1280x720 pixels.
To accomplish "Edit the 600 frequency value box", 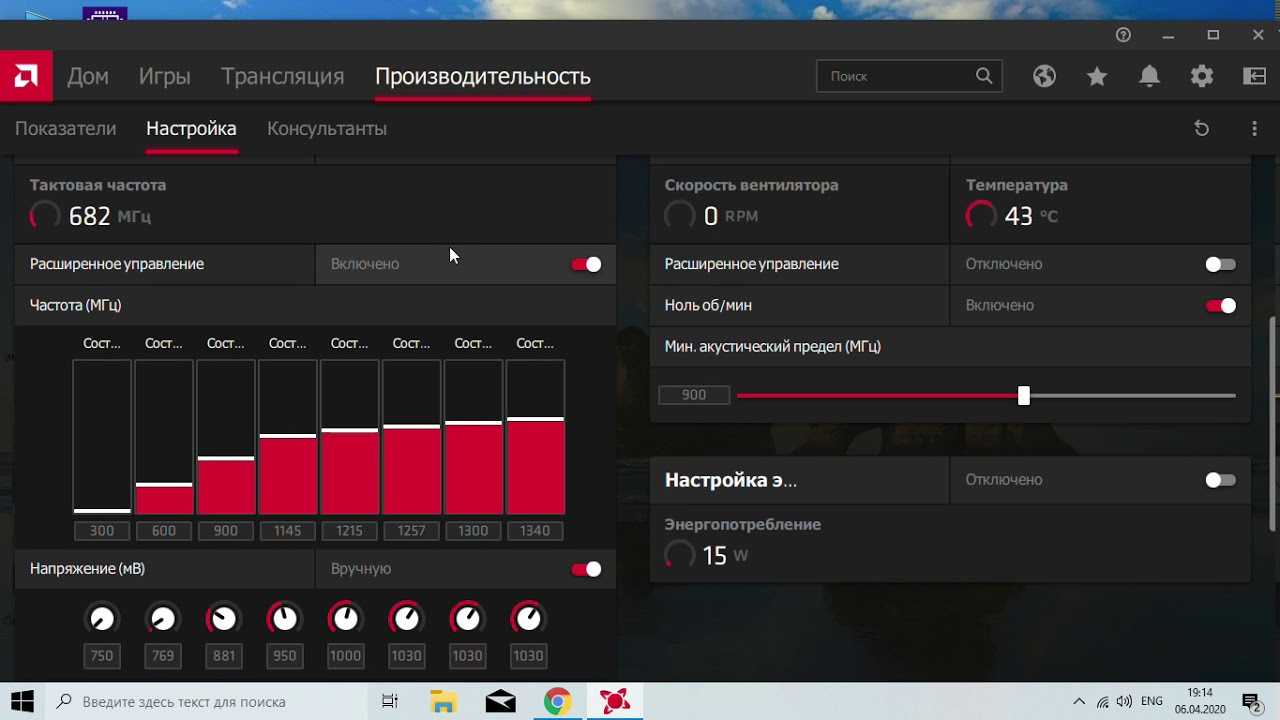I will click(164, 531).
